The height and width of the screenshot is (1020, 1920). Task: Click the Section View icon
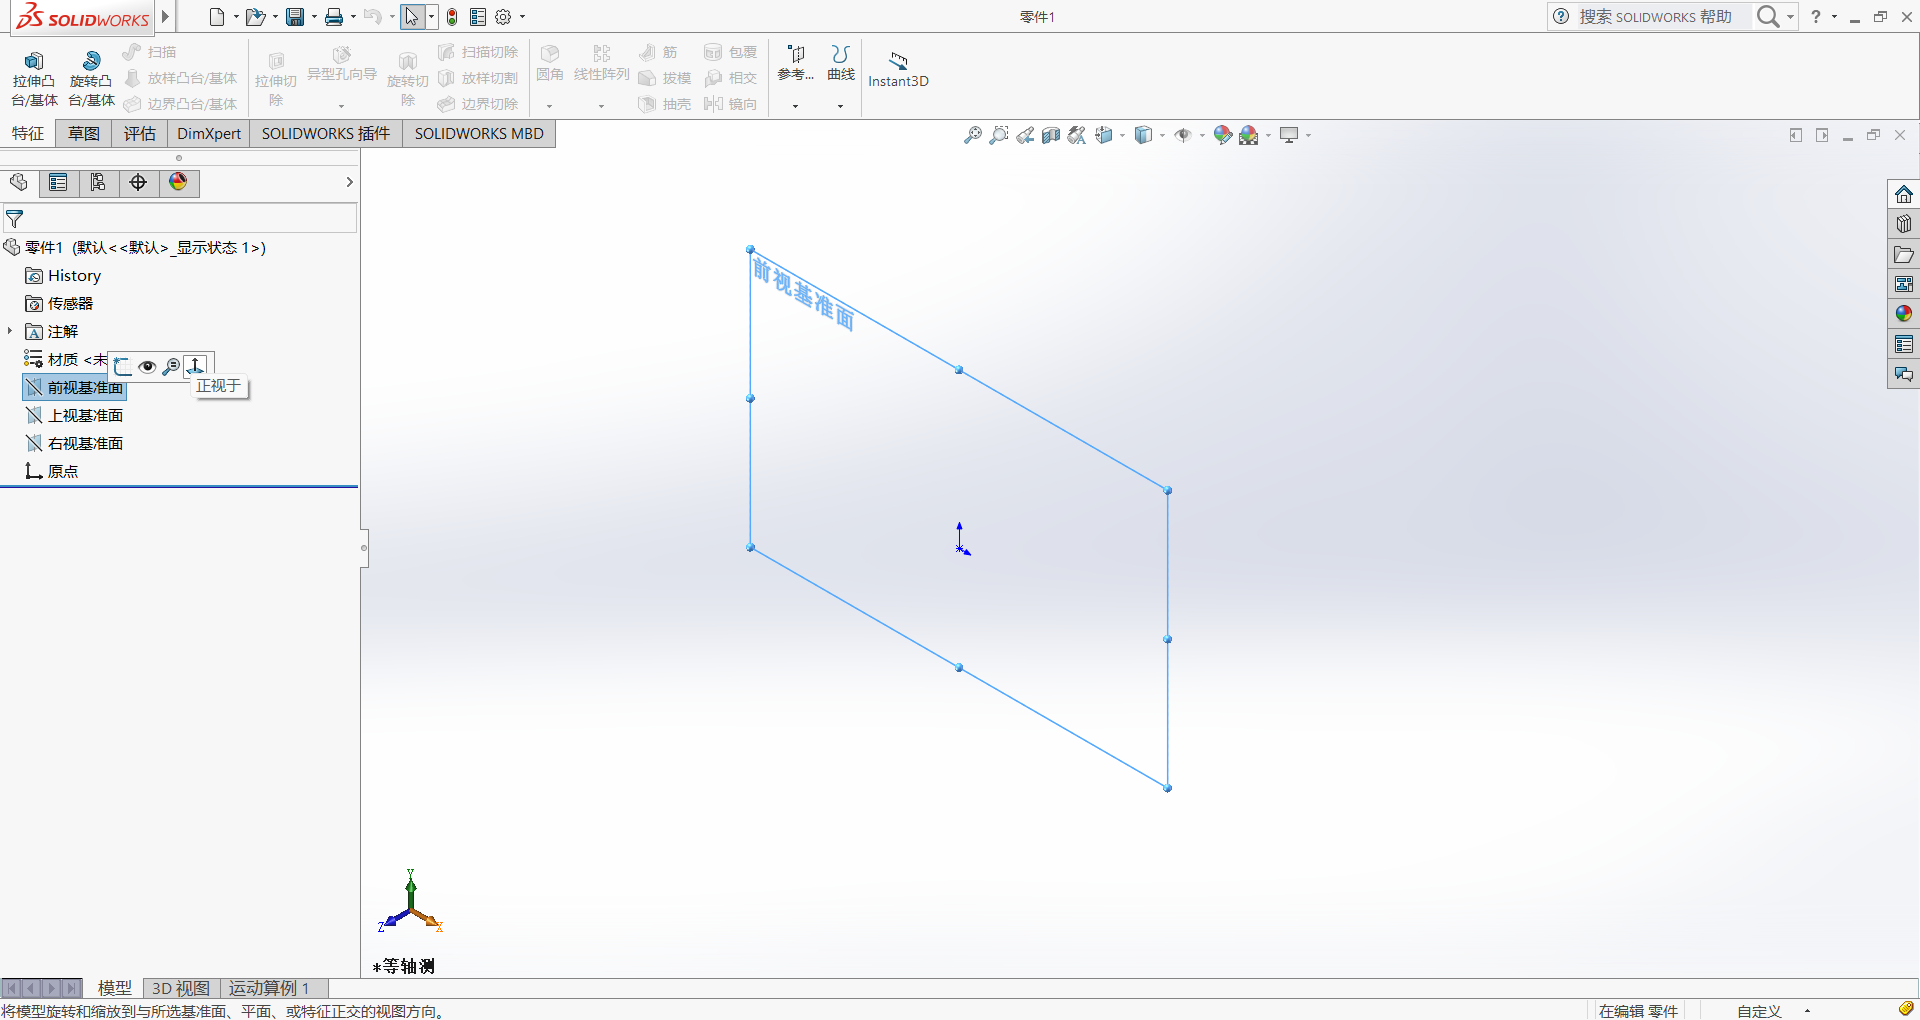click(1050, 135)
